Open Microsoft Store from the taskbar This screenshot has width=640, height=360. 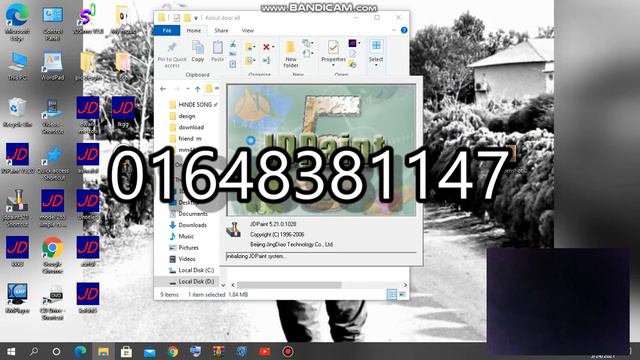126,351
